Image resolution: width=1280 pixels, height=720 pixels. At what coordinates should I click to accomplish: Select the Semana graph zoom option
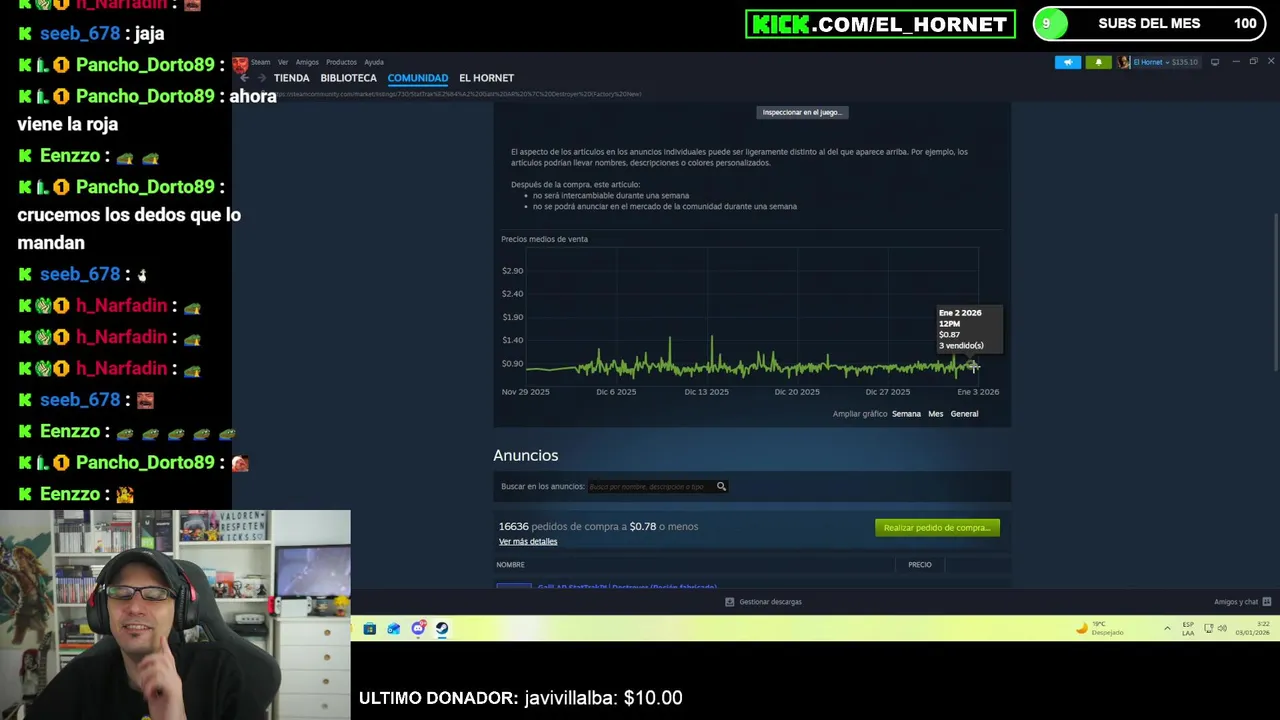point(906,414)
